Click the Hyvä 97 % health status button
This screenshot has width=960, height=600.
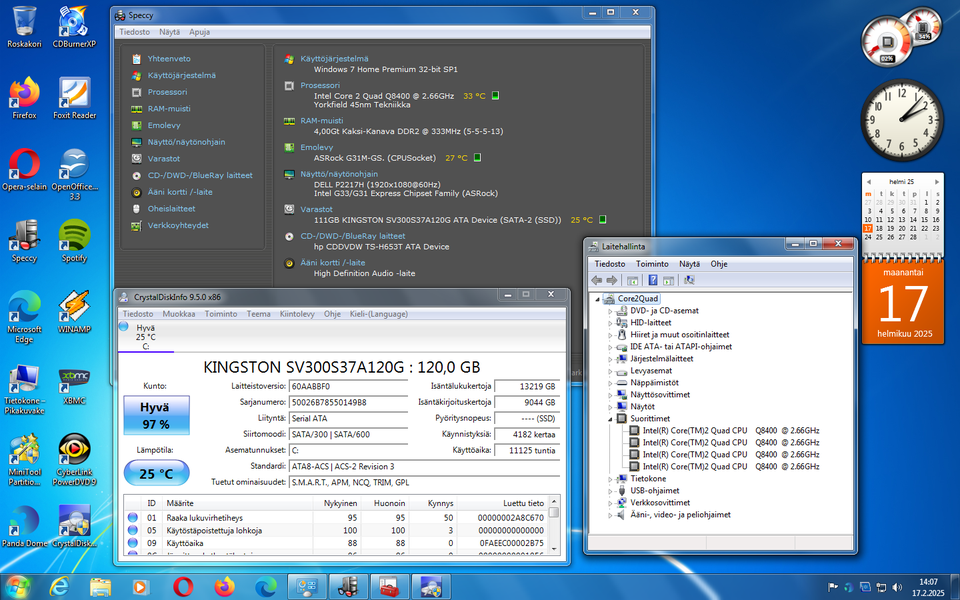click(155, 416)
